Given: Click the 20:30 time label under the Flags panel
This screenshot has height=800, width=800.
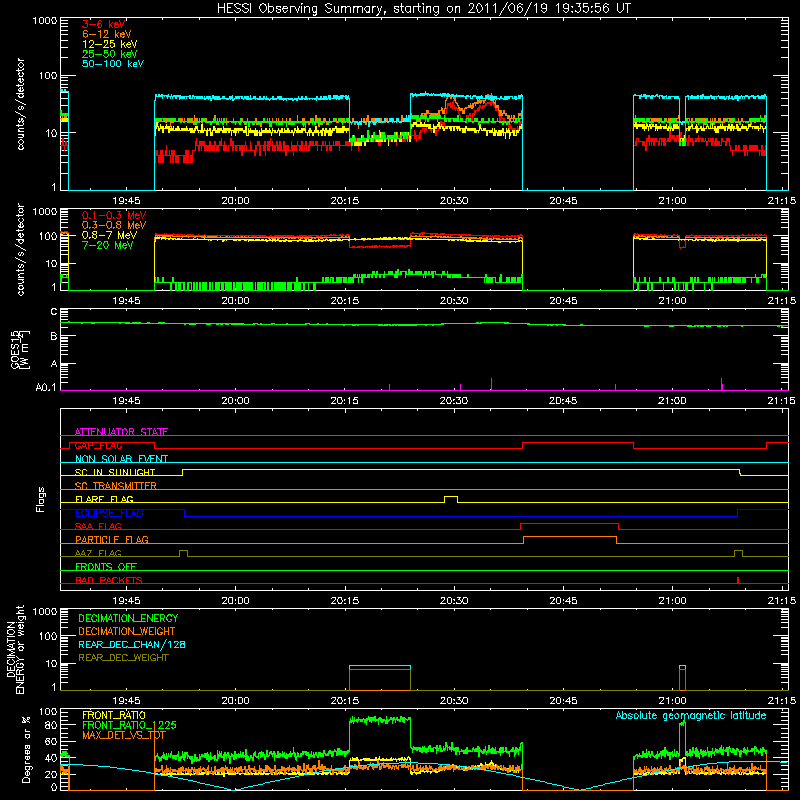Looking at the screenshot, I should (x=454, y=601).
